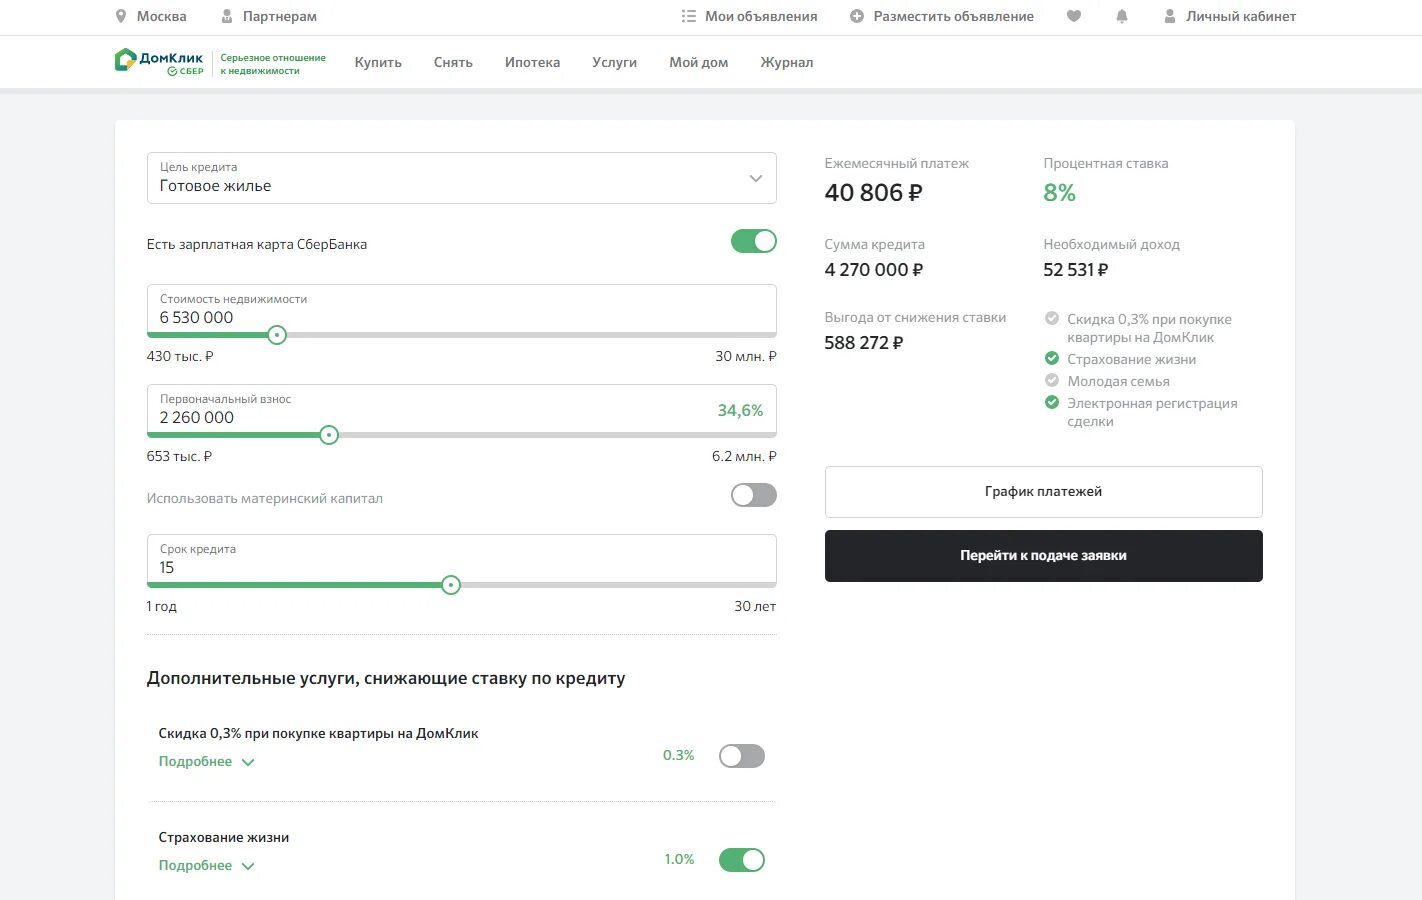Click the 34,6% down payment percentage
Screen dimensions: 1422x900
(x=740, y=410)
